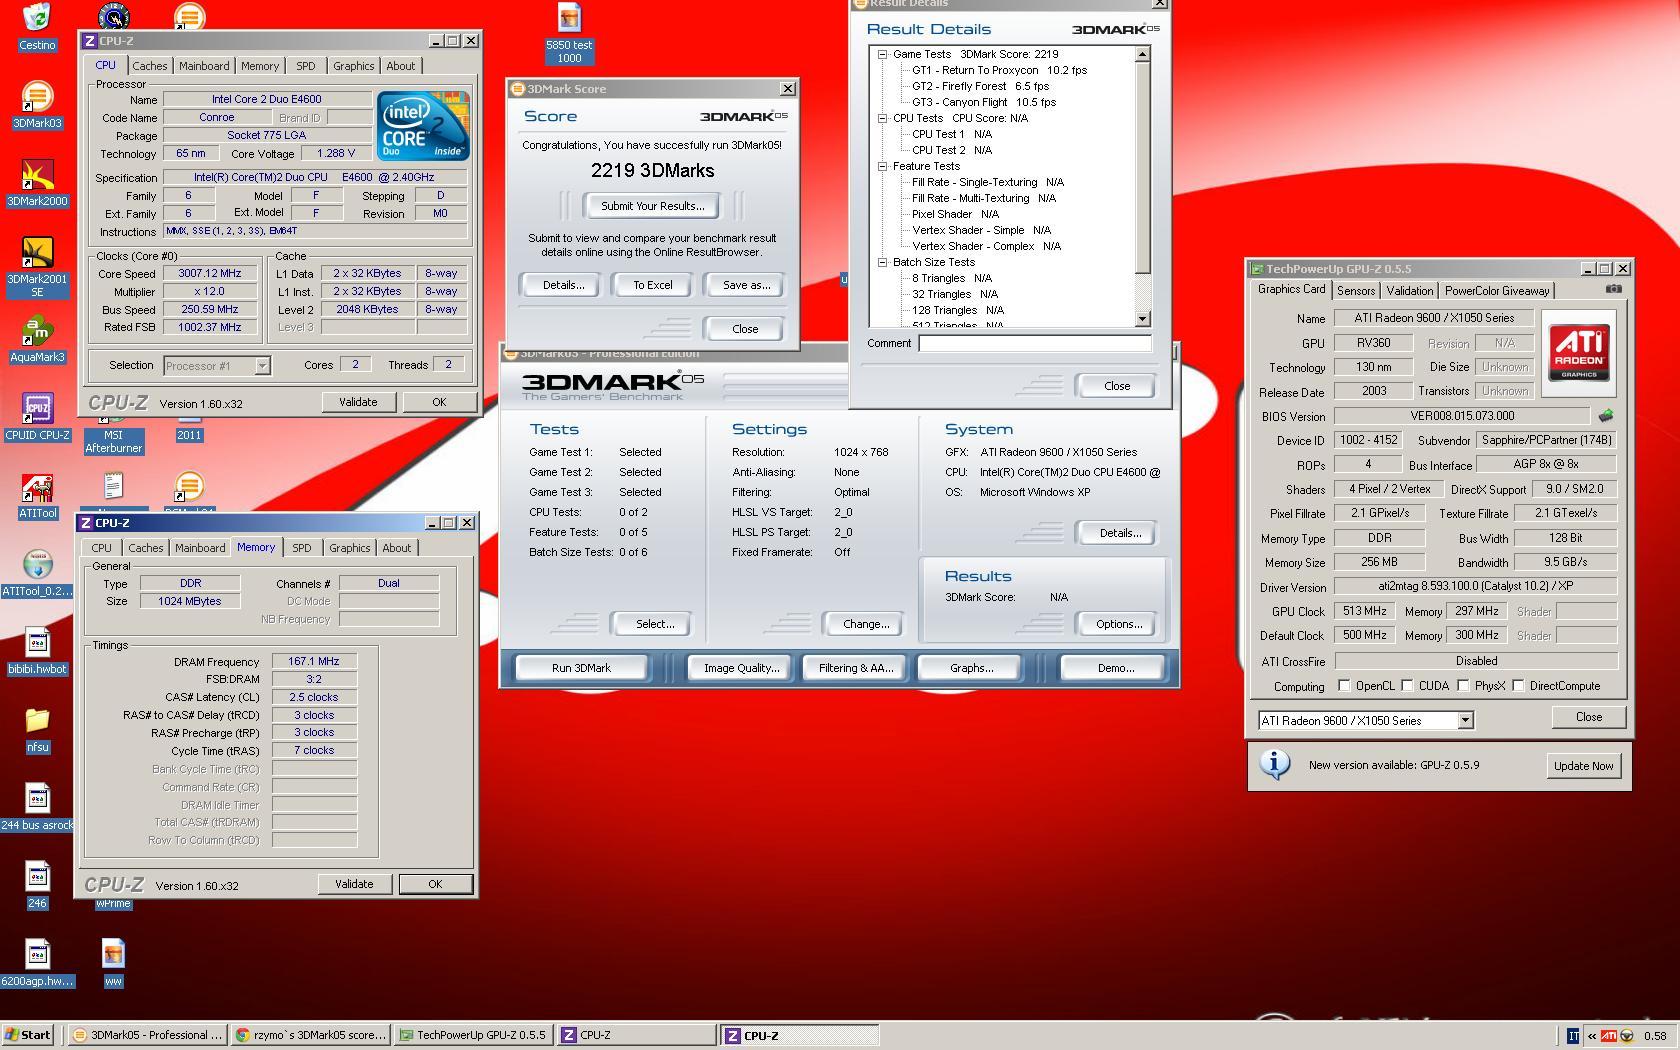Click the info icon in GPU-Z update notice
1680x1050 pixels.
pyautogui.click(x=1274, y=765)
